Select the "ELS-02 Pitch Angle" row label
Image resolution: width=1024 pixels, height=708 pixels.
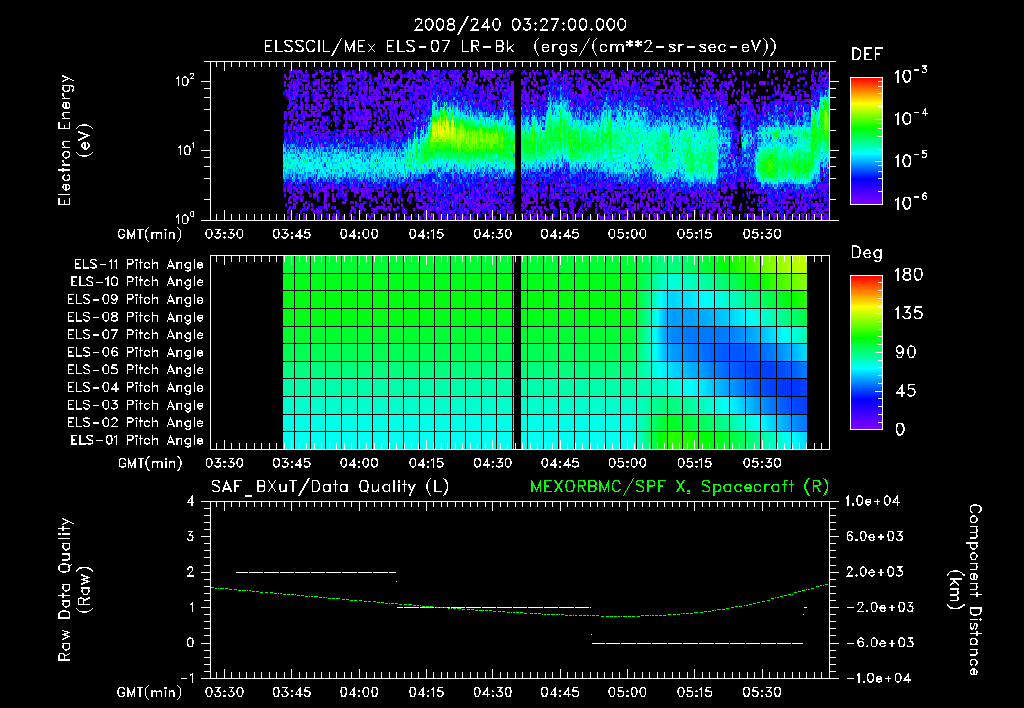pyautogui.click(x=136, y=423)
